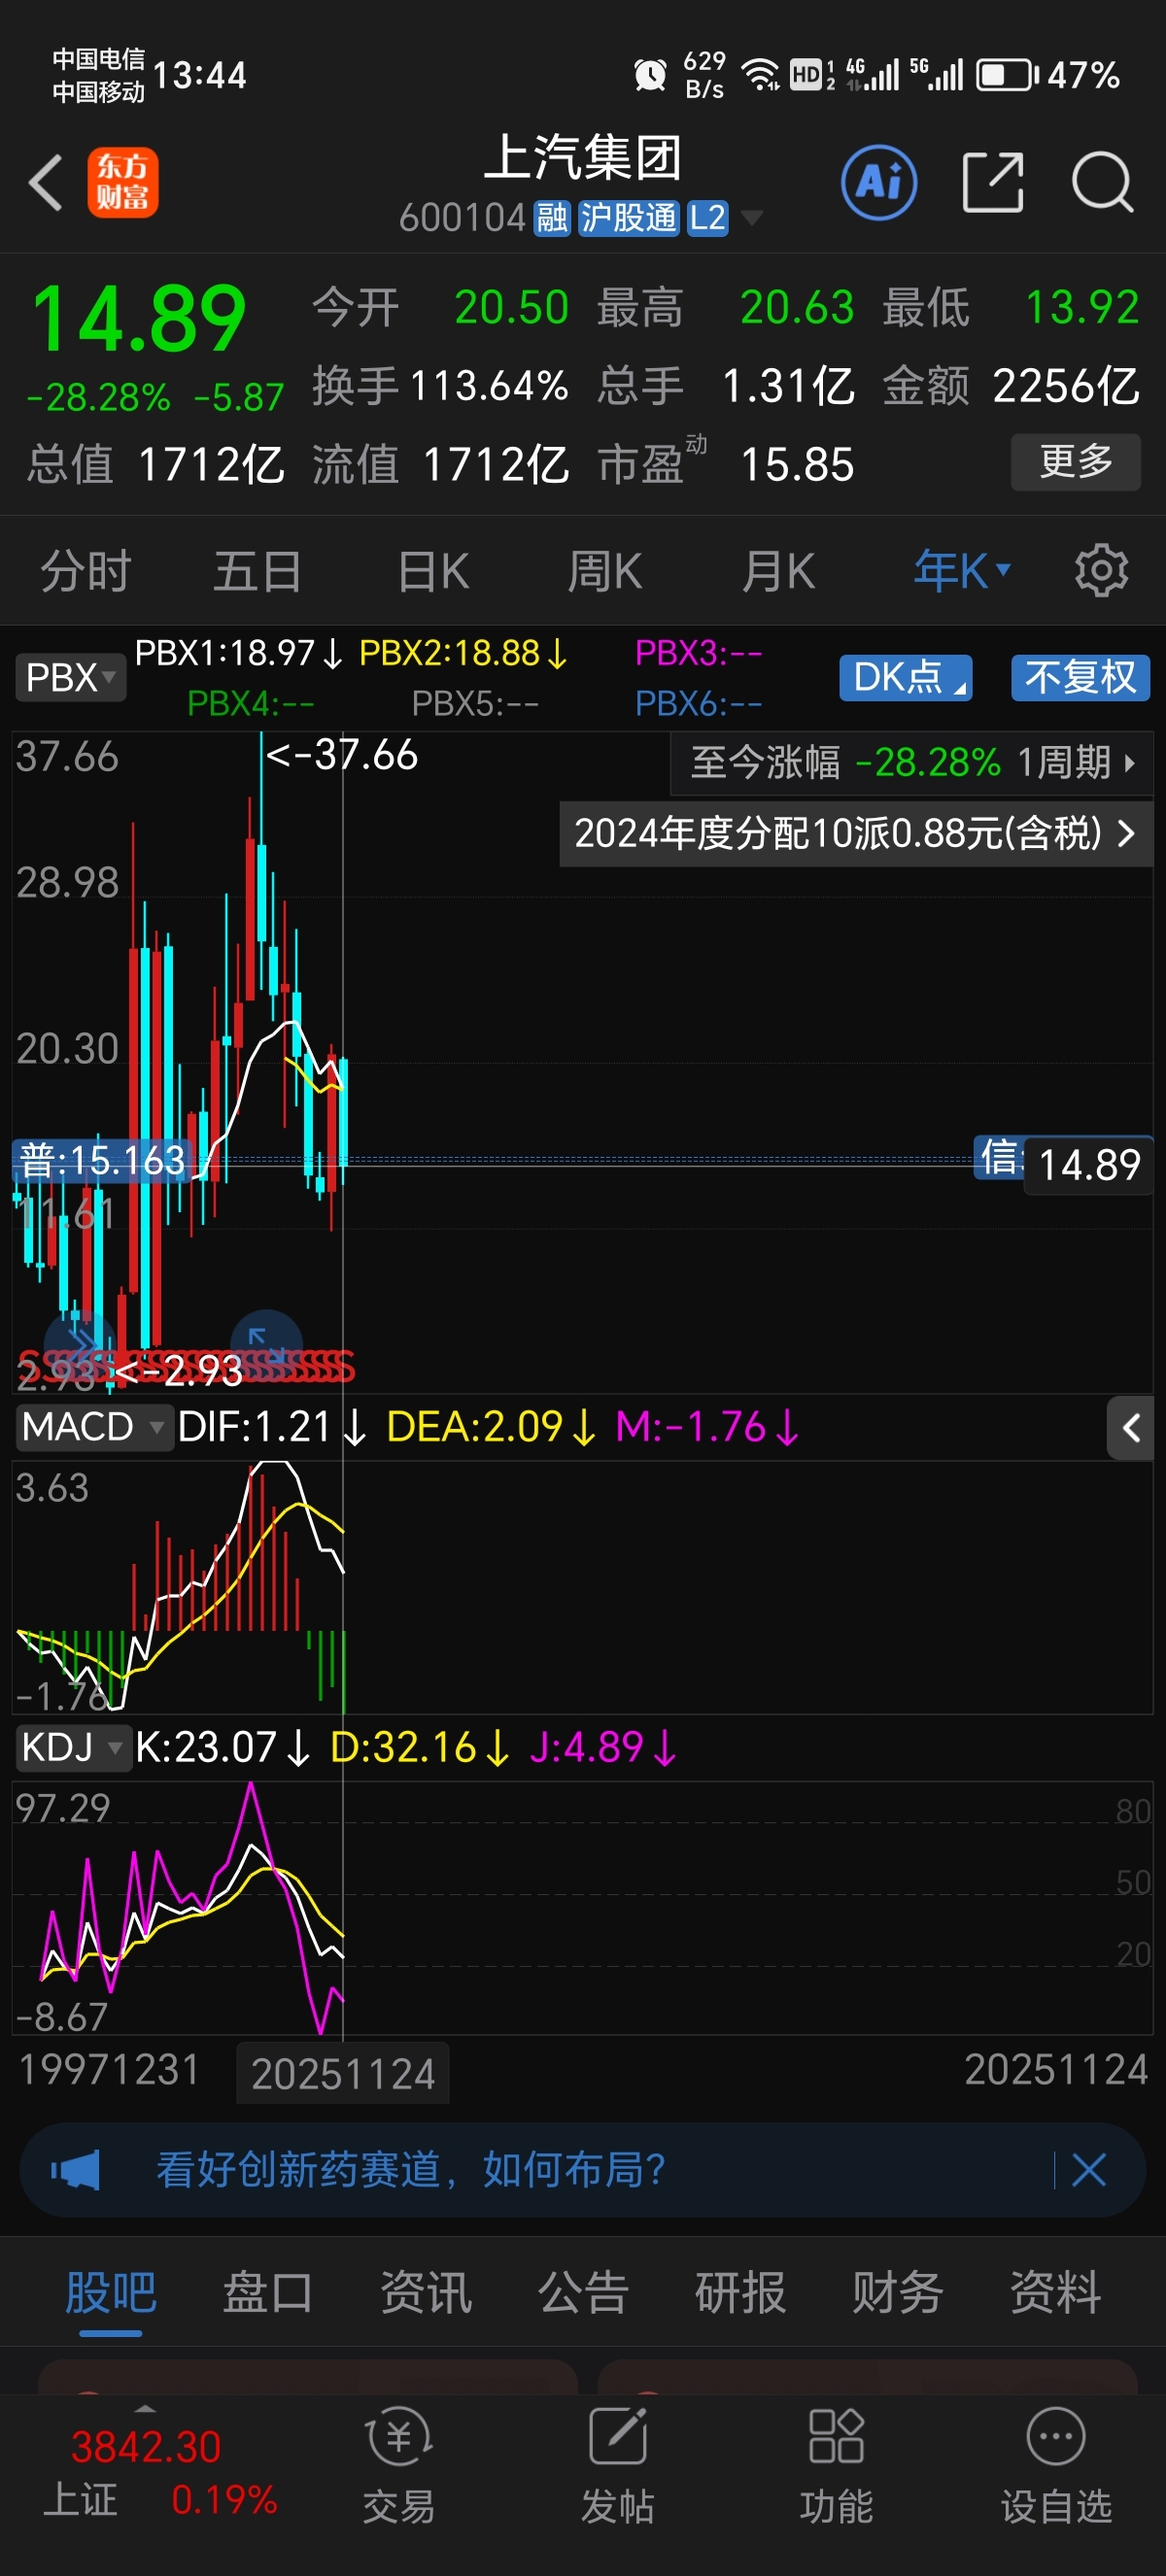
Task: Tap the 更多 button
Action: click(x=1076, y=462)
